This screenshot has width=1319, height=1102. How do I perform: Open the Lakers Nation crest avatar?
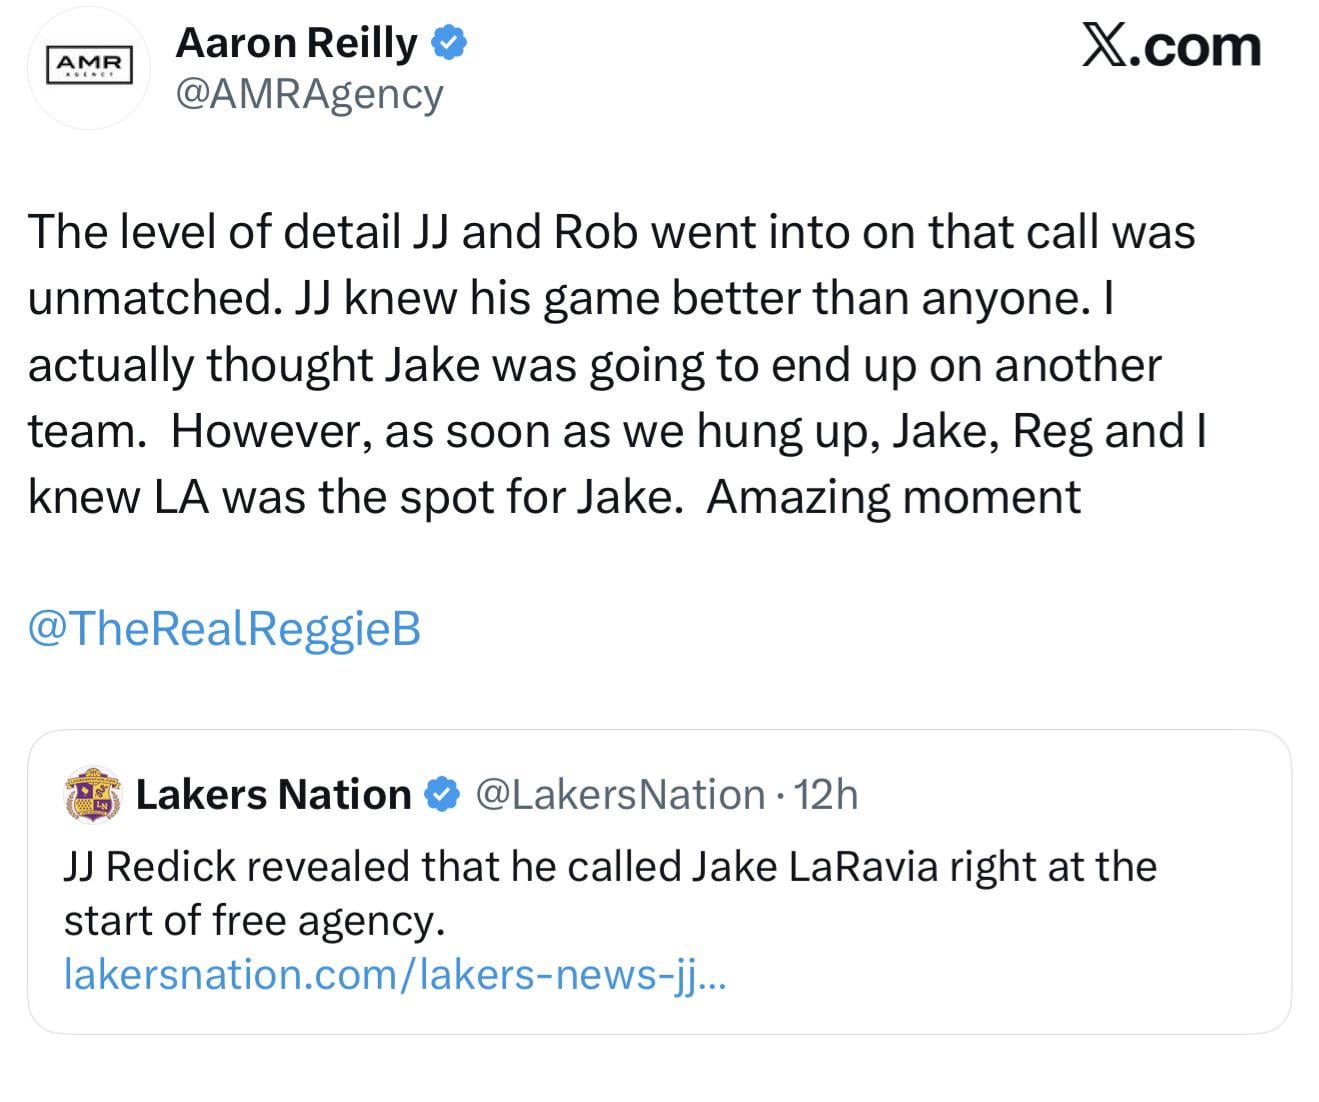pos(92,796)
